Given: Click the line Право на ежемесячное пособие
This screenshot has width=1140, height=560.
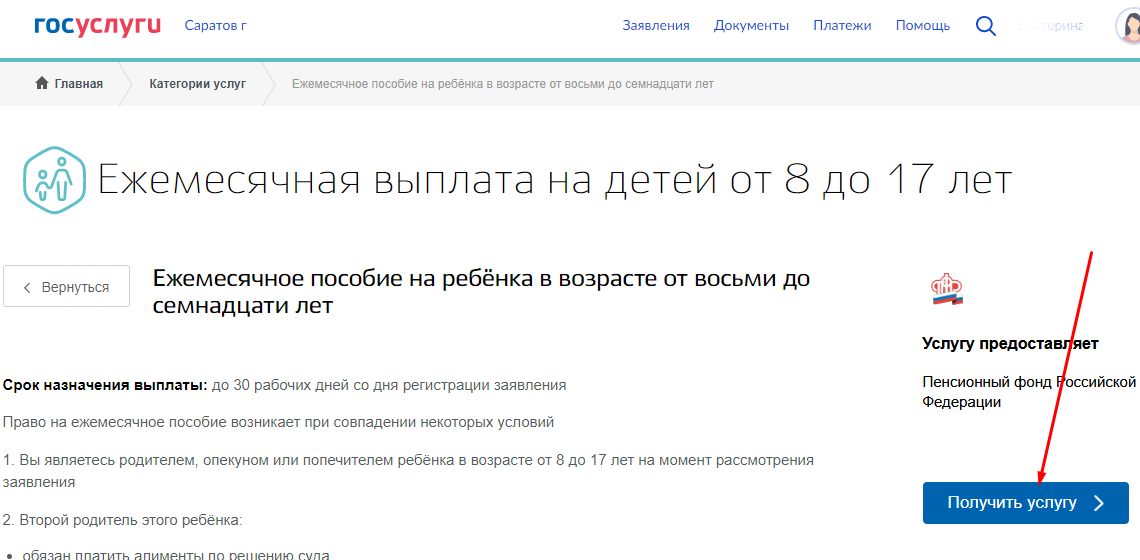Looking at the screenshot, I should point(279,423).
